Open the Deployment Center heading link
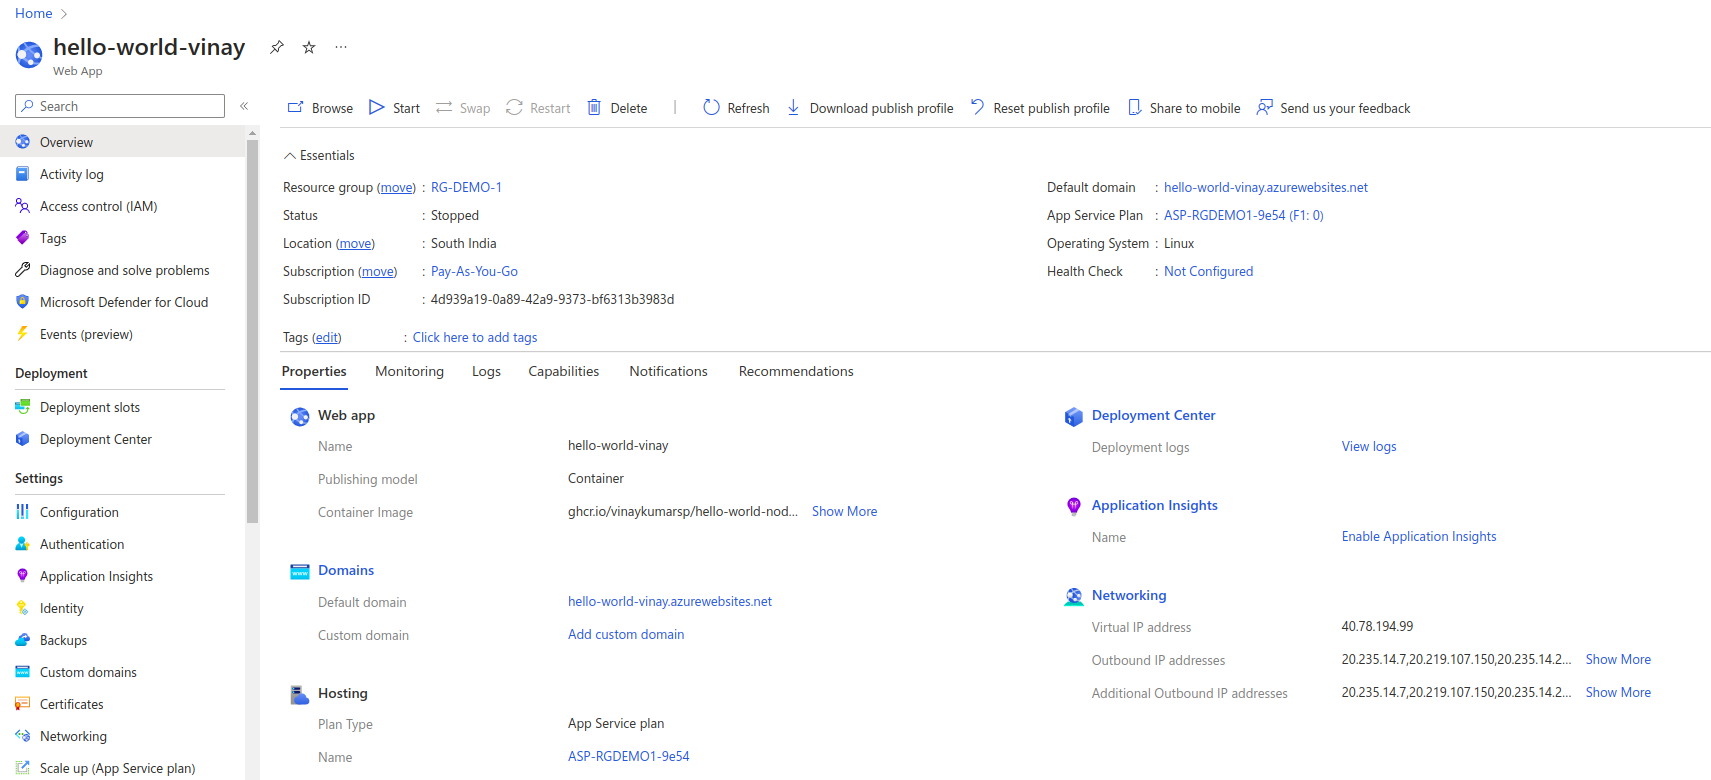The width and height of the screenshot is (1711, 780). coord(1153,415)
